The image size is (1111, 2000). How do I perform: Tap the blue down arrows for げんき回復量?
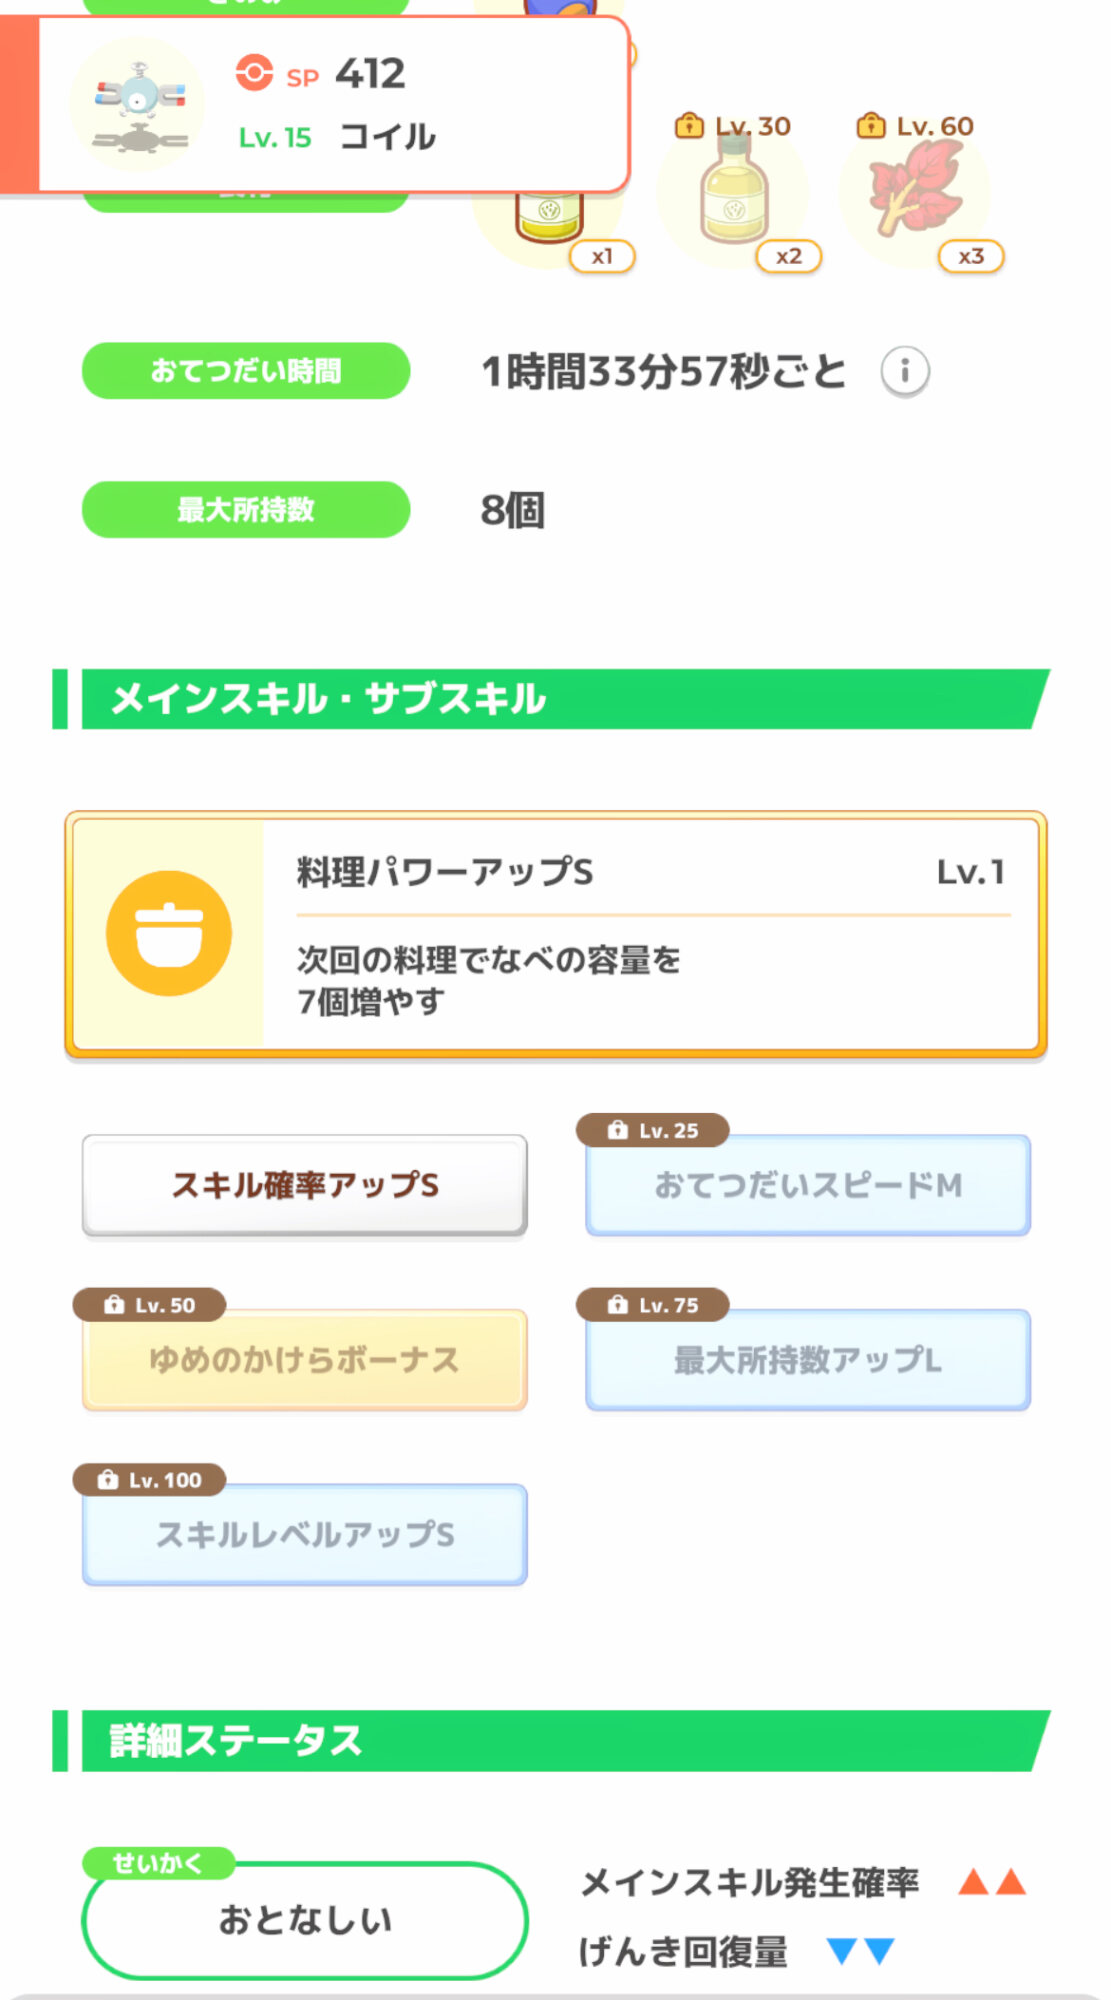coord(860,1951)
